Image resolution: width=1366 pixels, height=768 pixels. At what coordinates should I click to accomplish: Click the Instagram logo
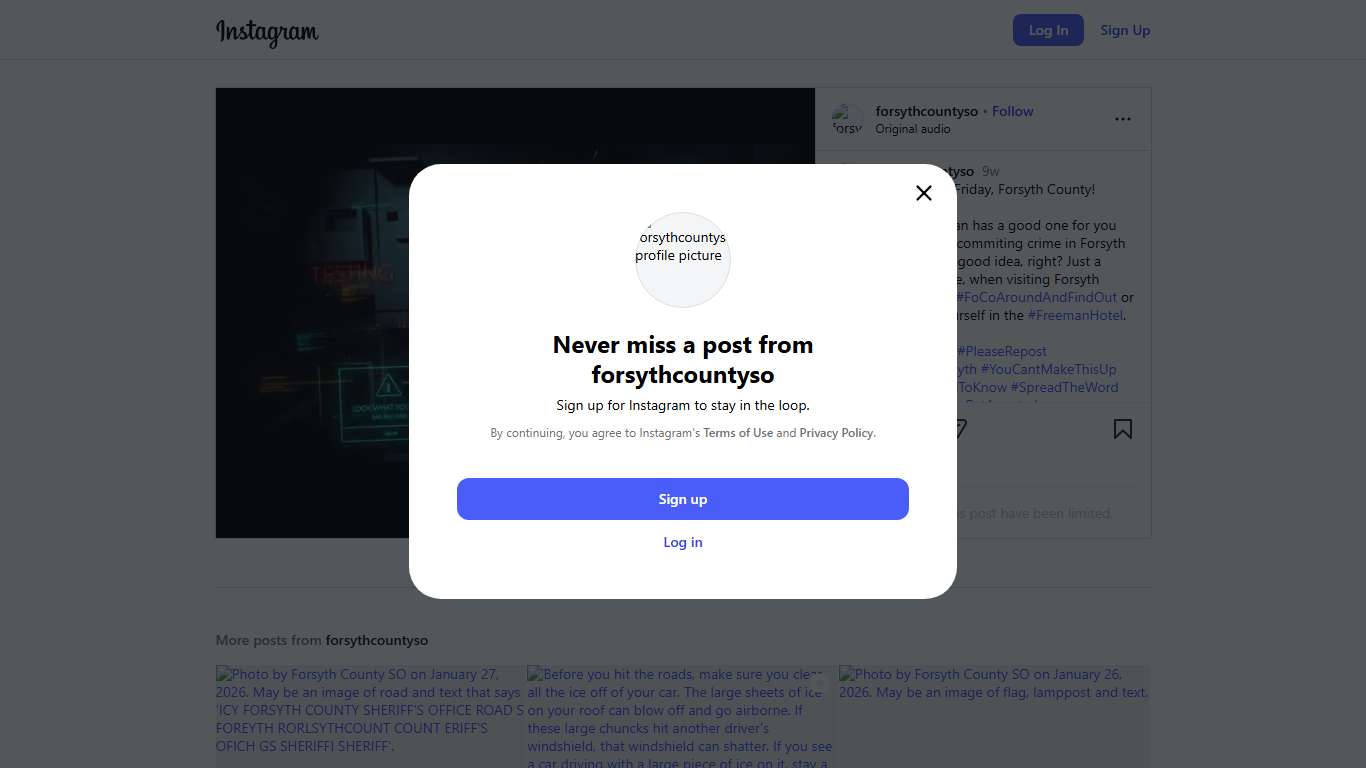[267, 31]
